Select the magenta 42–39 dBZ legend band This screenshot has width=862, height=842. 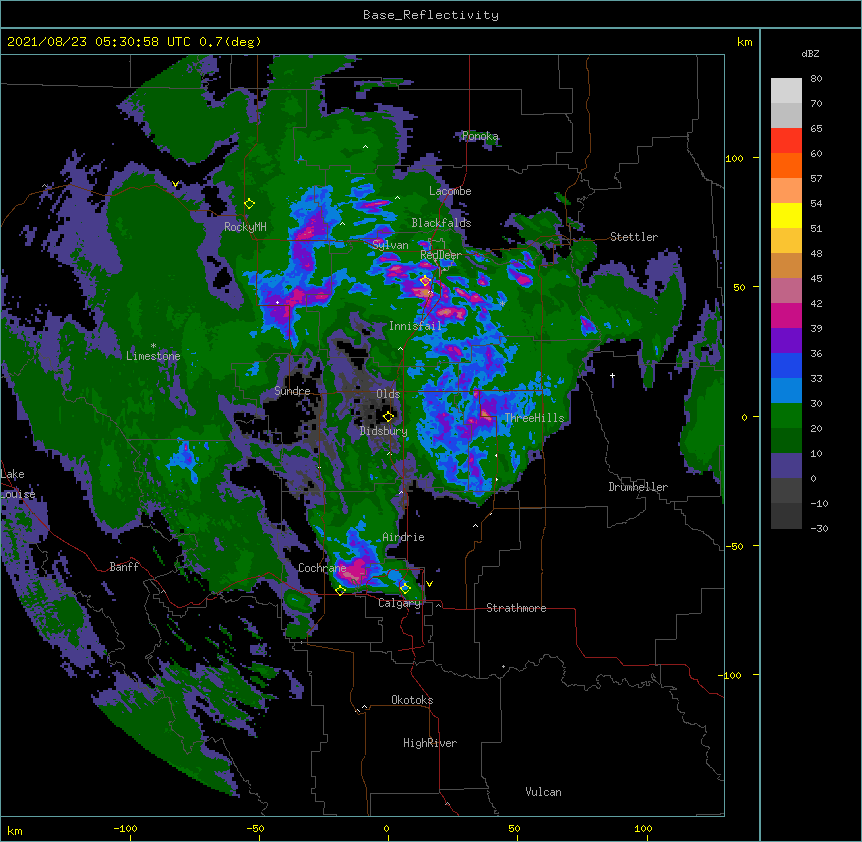click(786, 315)
